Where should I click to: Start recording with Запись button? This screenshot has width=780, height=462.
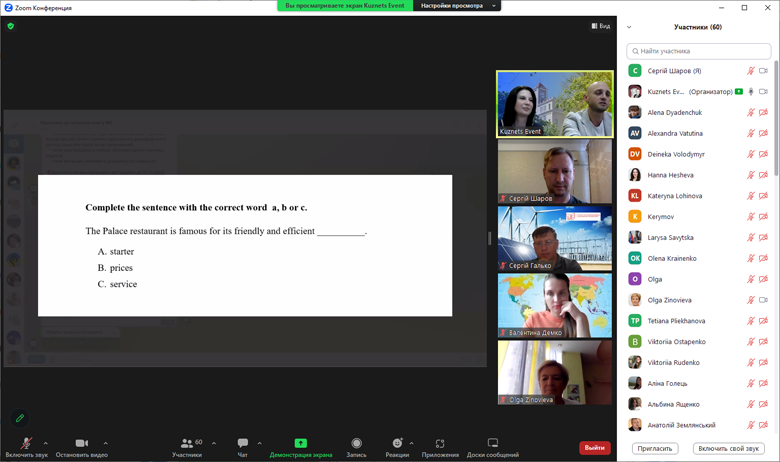tap(356, 447)
